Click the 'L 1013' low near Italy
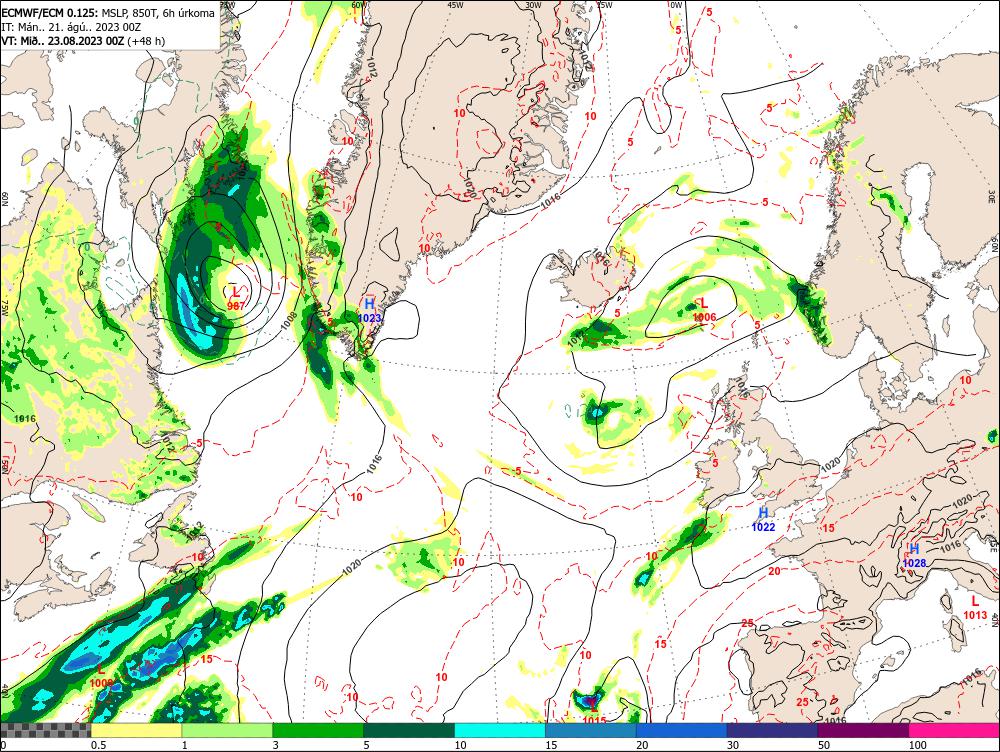Screen dimensions: 1000x752 click(x=975, y=608)
